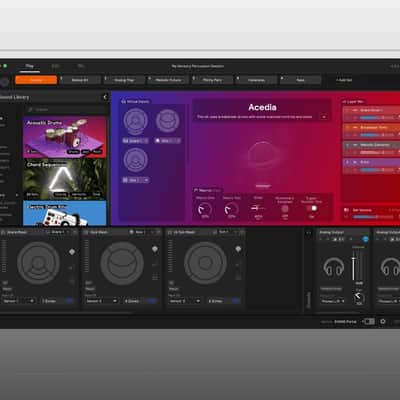Screen dimensions: 400x400
Task: Click the Sound Library search field
Action: point(65,109)
